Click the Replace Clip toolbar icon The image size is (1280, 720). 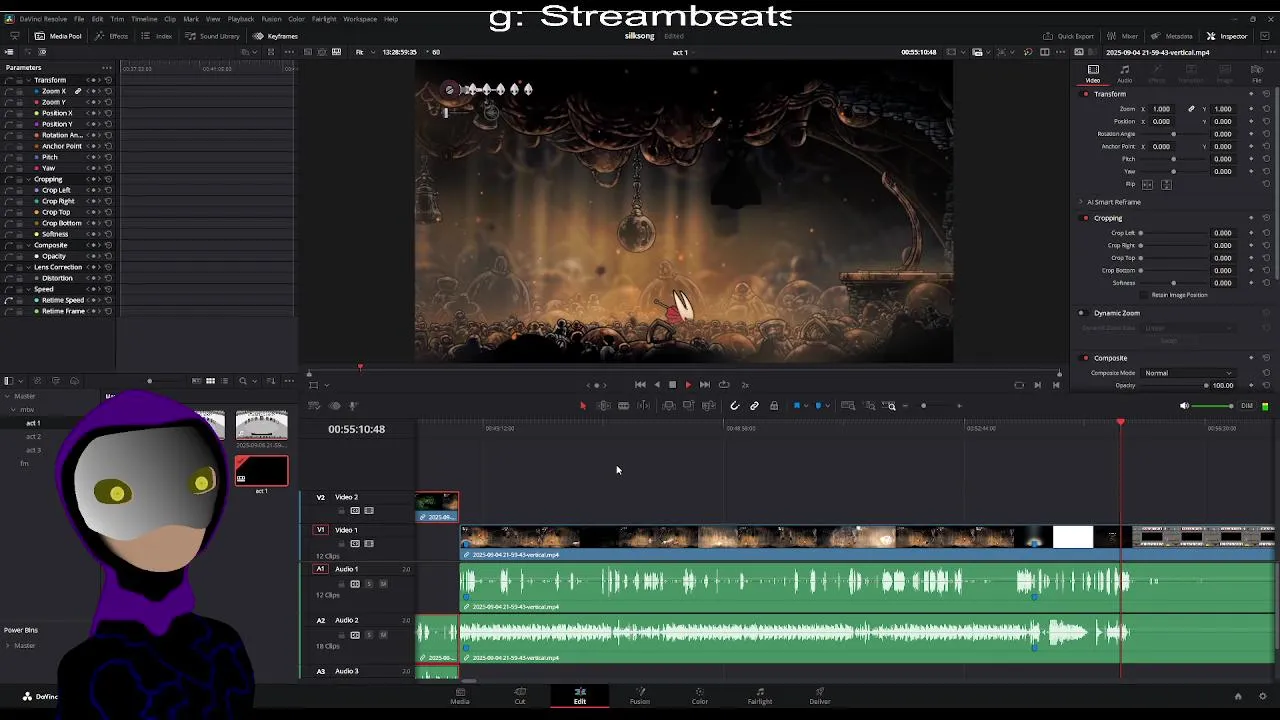(708, 405)
